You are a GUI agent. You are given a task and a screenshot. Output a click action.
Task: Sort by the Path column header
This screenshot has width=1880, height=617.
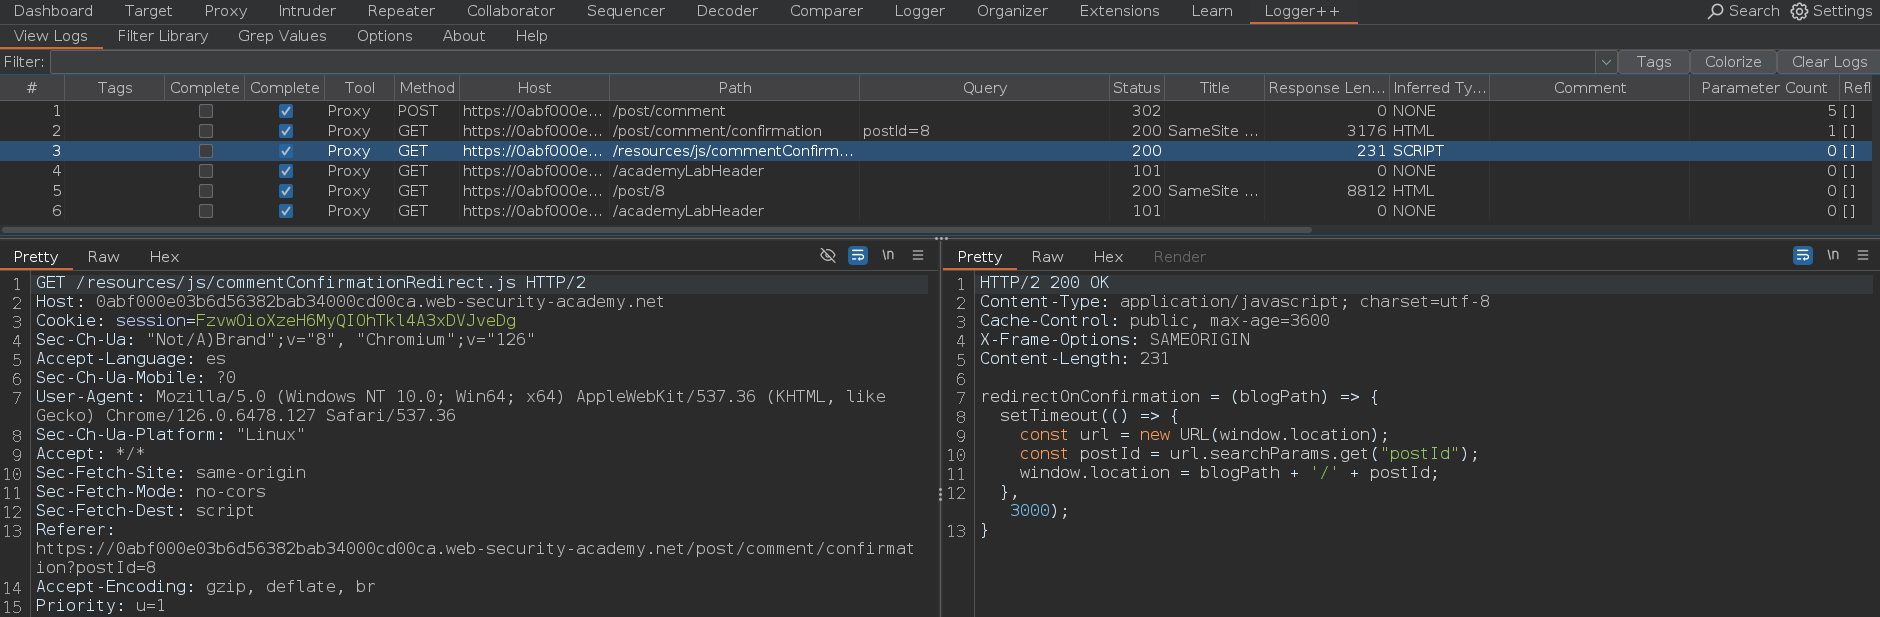tap(735, 88)
